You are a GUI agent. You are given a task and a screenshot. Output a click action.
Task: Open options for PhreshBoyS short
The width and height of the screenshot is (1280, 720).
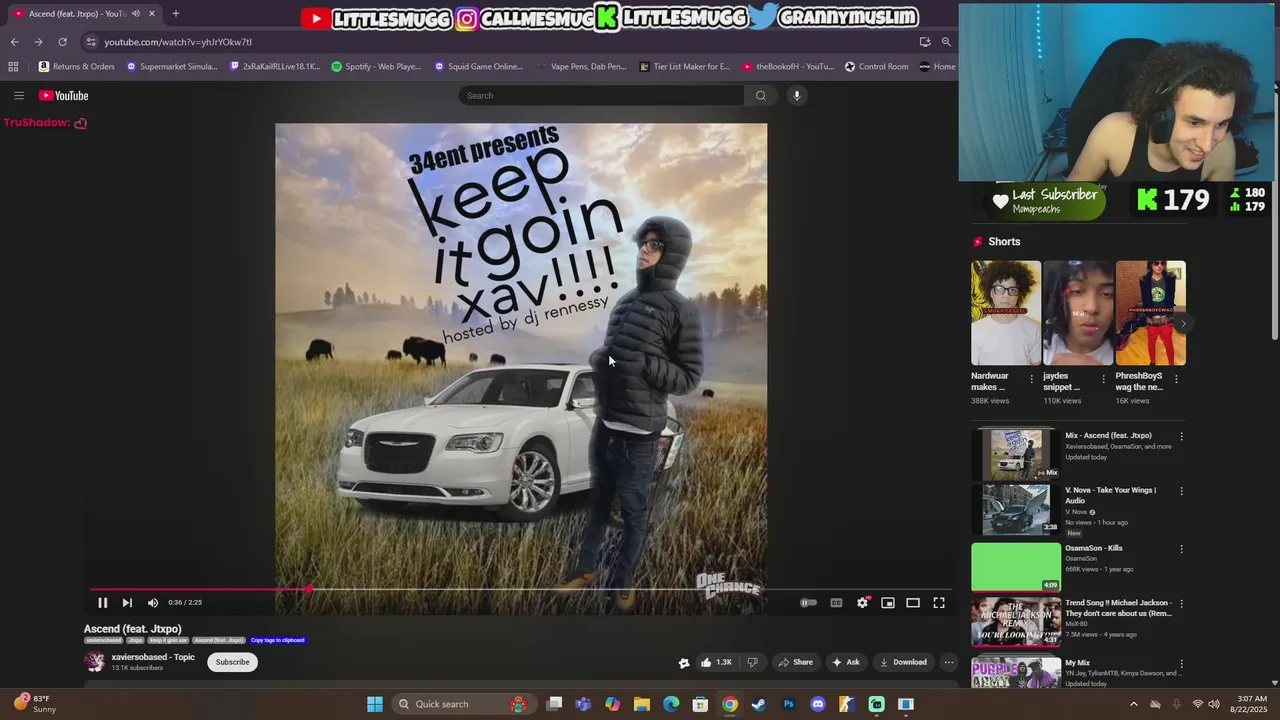tap(1176, 379)
